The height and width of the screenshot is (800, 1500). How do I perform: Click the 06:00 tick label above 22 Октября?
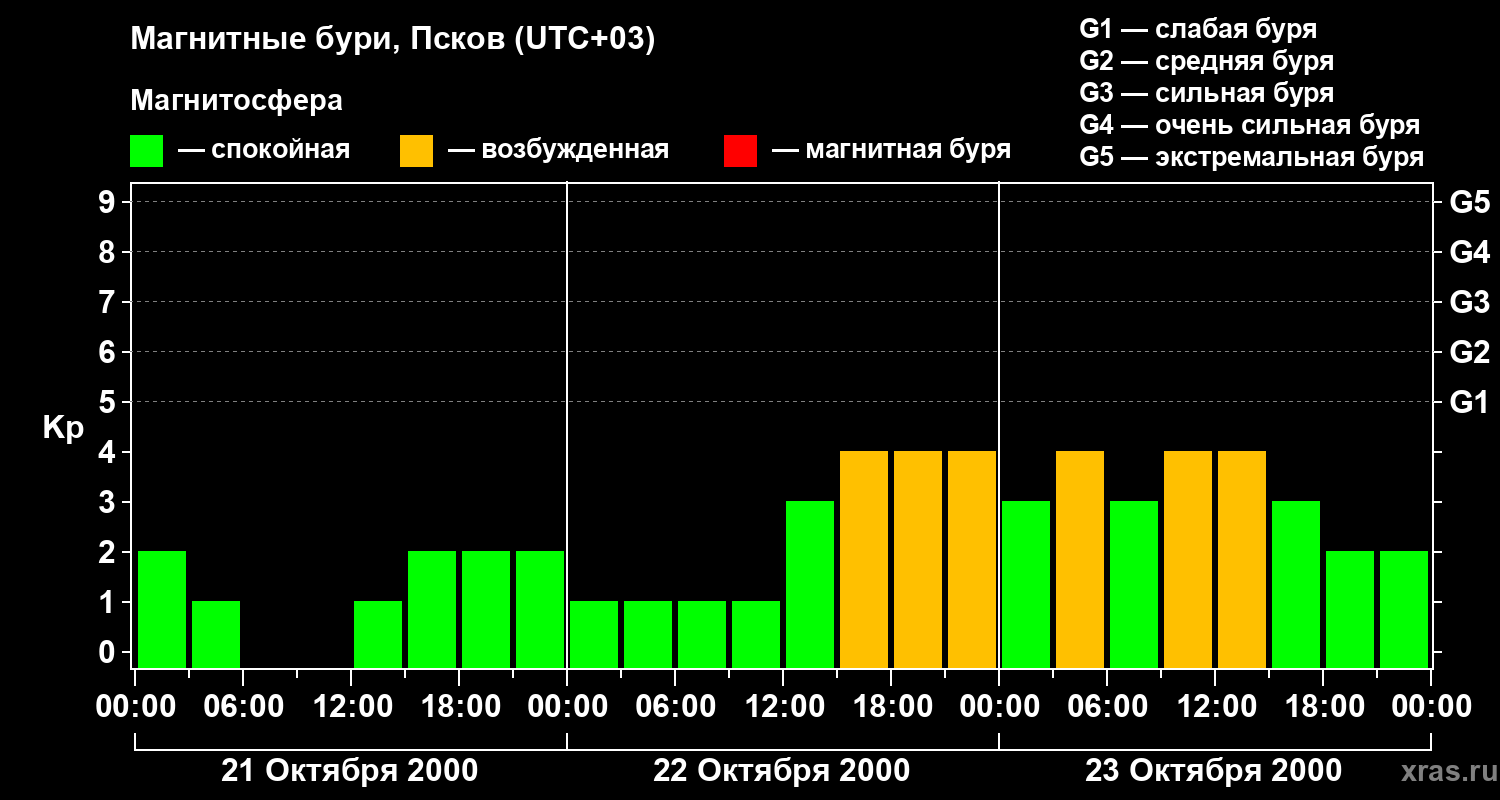[675, 706]
